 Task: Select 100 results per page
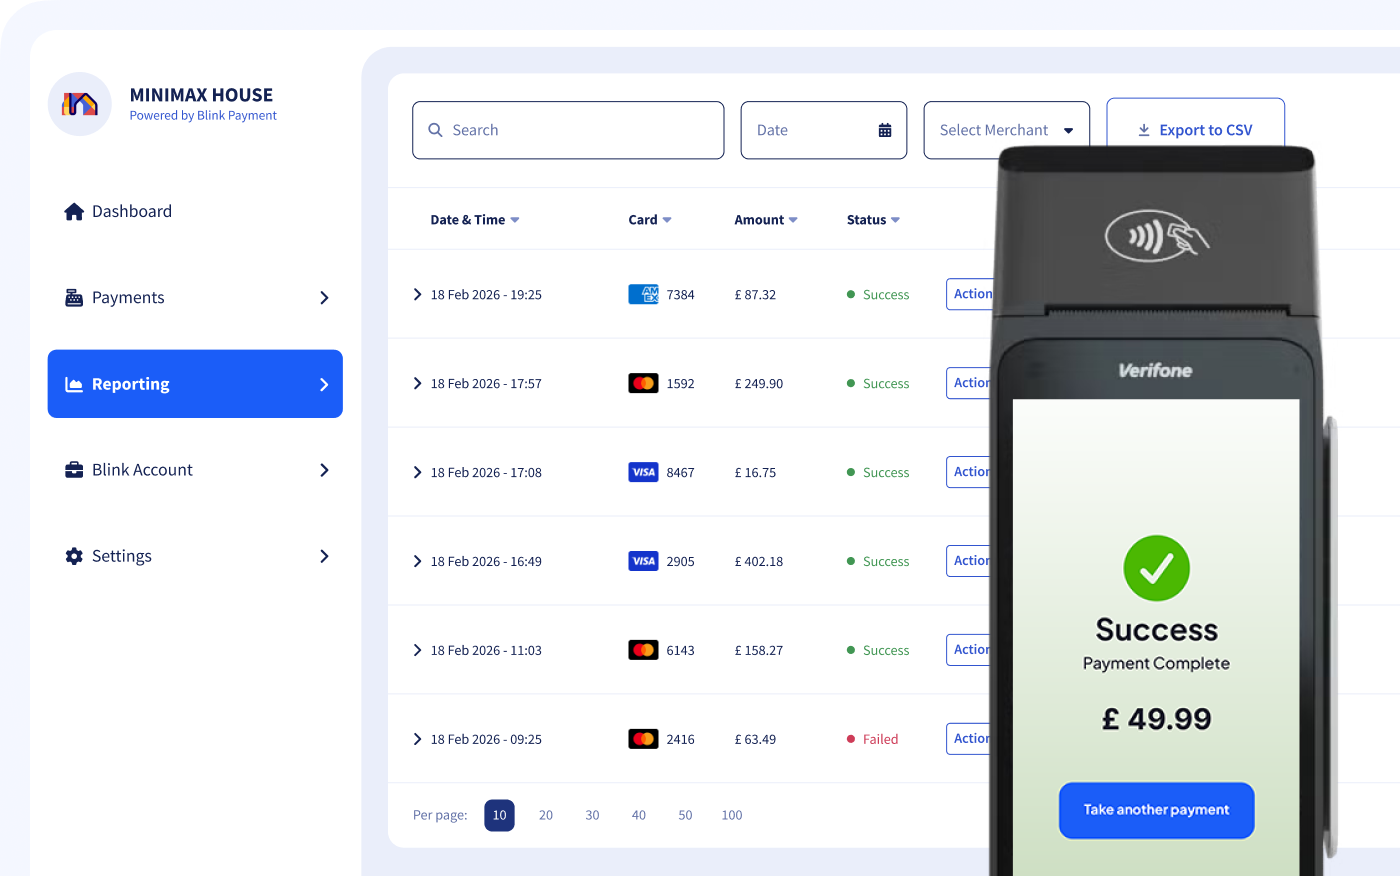(x=732, y=815)
